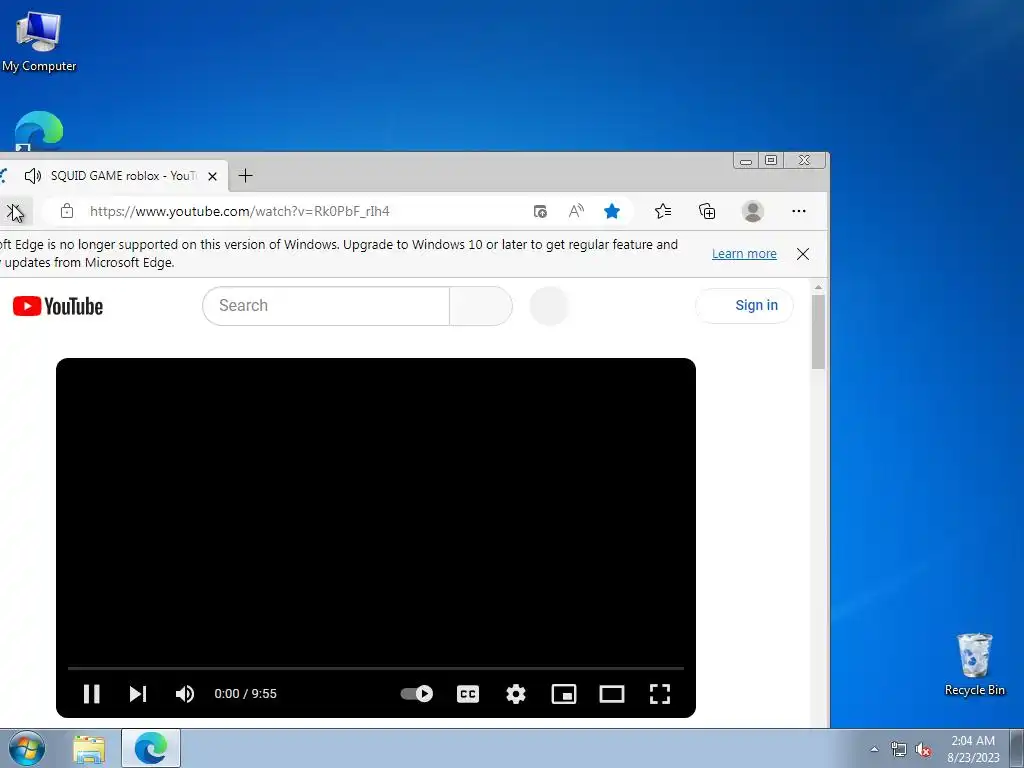Click the muted speaker tray icon

click(923, 750)
